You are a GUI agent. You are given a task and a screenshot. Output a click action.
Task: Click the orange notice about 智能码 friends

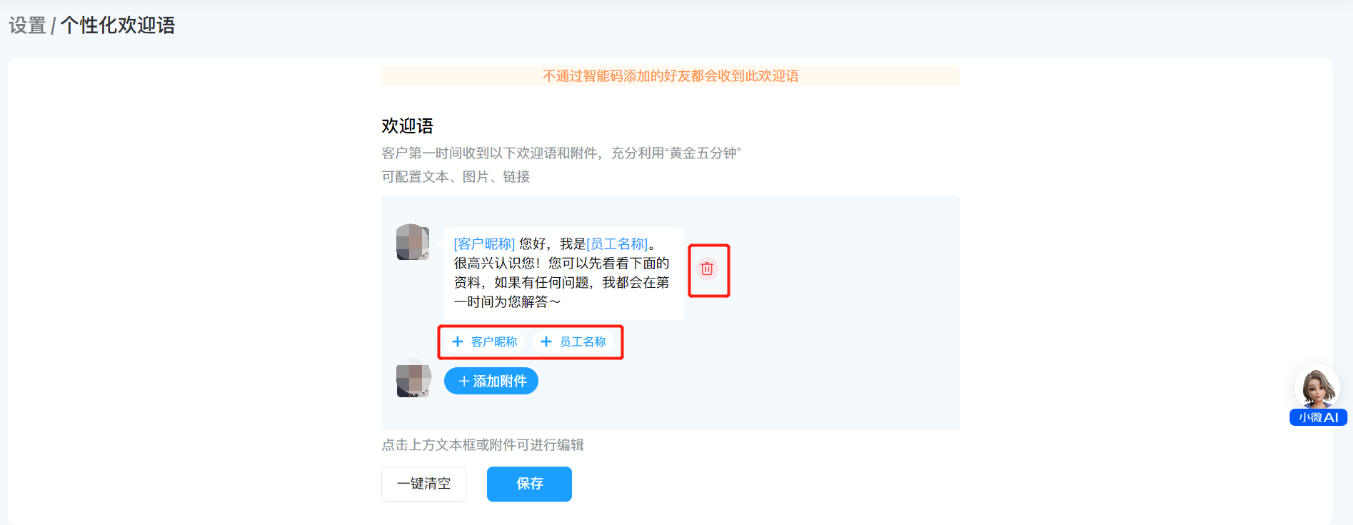tap(670, 76)
